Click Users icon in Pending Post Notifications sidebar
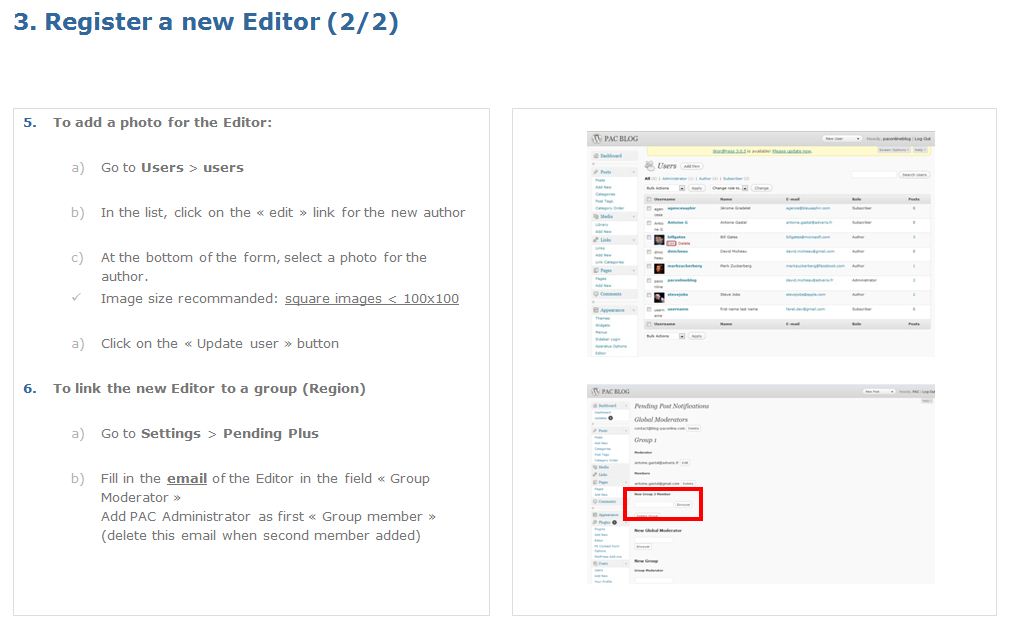 pyautogui.click(x=595, y=563)
